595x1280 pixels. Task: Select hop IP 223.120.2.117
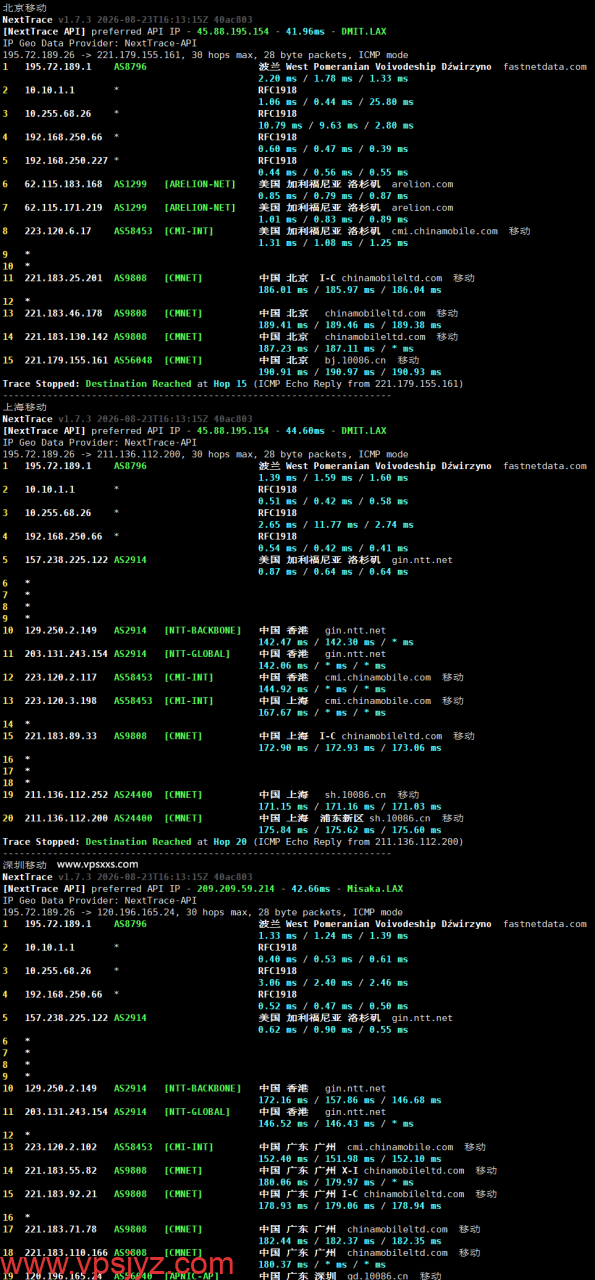point(60,677)
